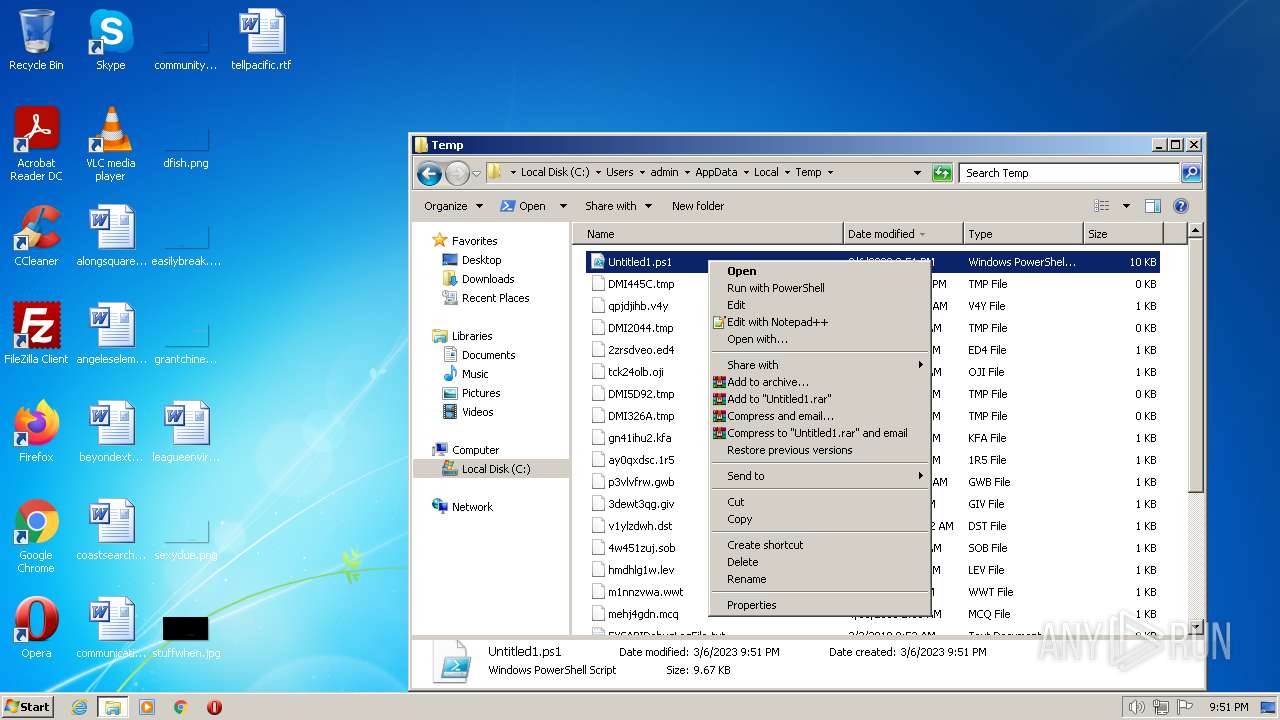Choose Delete in the context menu
This screenshot has height=720, width=1280.
tap(820, 562)
